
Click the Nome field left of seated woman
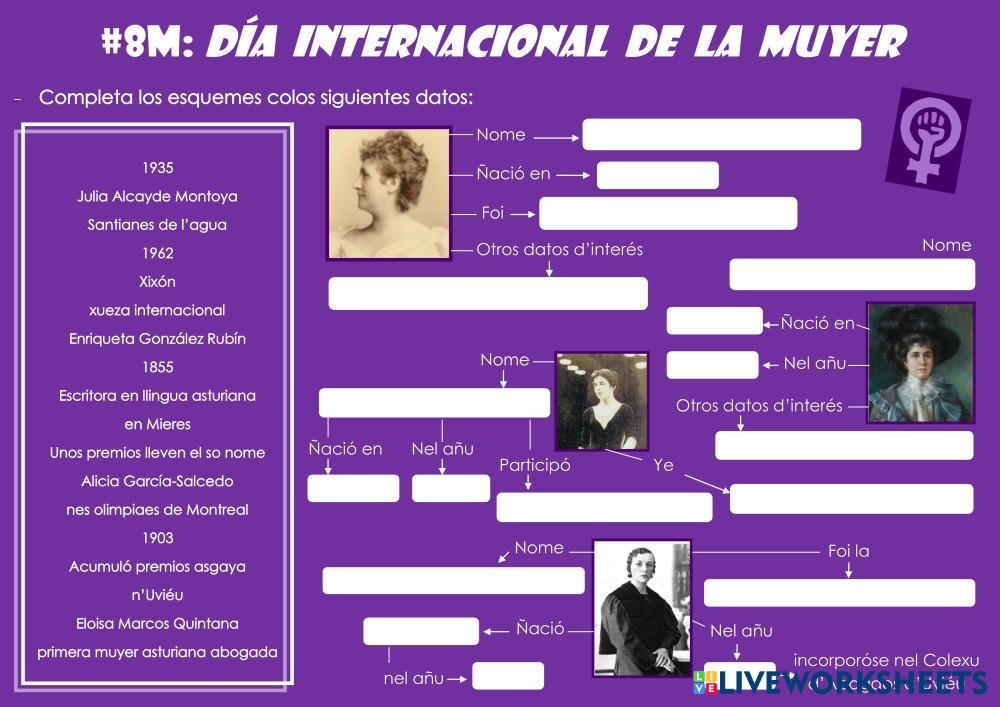click(x=453, y=580)
